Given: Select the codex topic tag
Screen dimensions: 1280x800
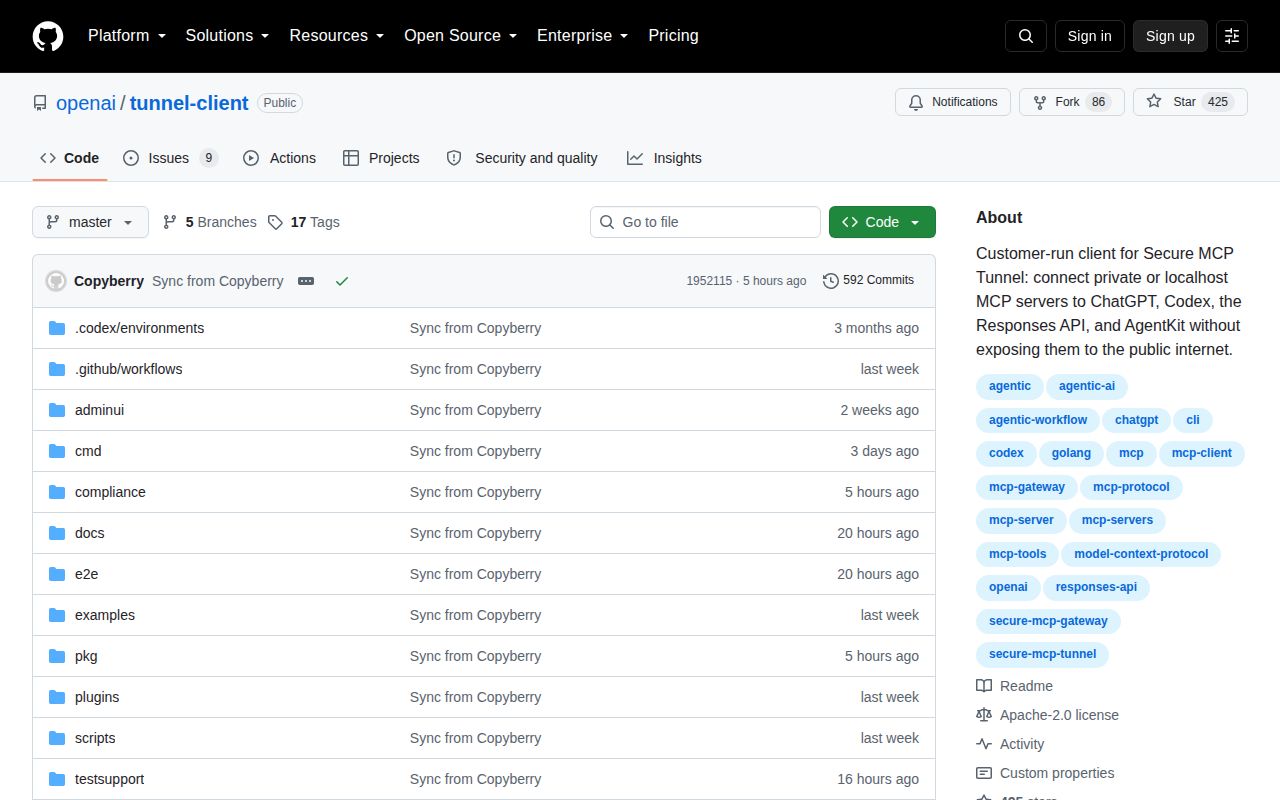Looking at the screenshot, I should tap(1006, 453).
